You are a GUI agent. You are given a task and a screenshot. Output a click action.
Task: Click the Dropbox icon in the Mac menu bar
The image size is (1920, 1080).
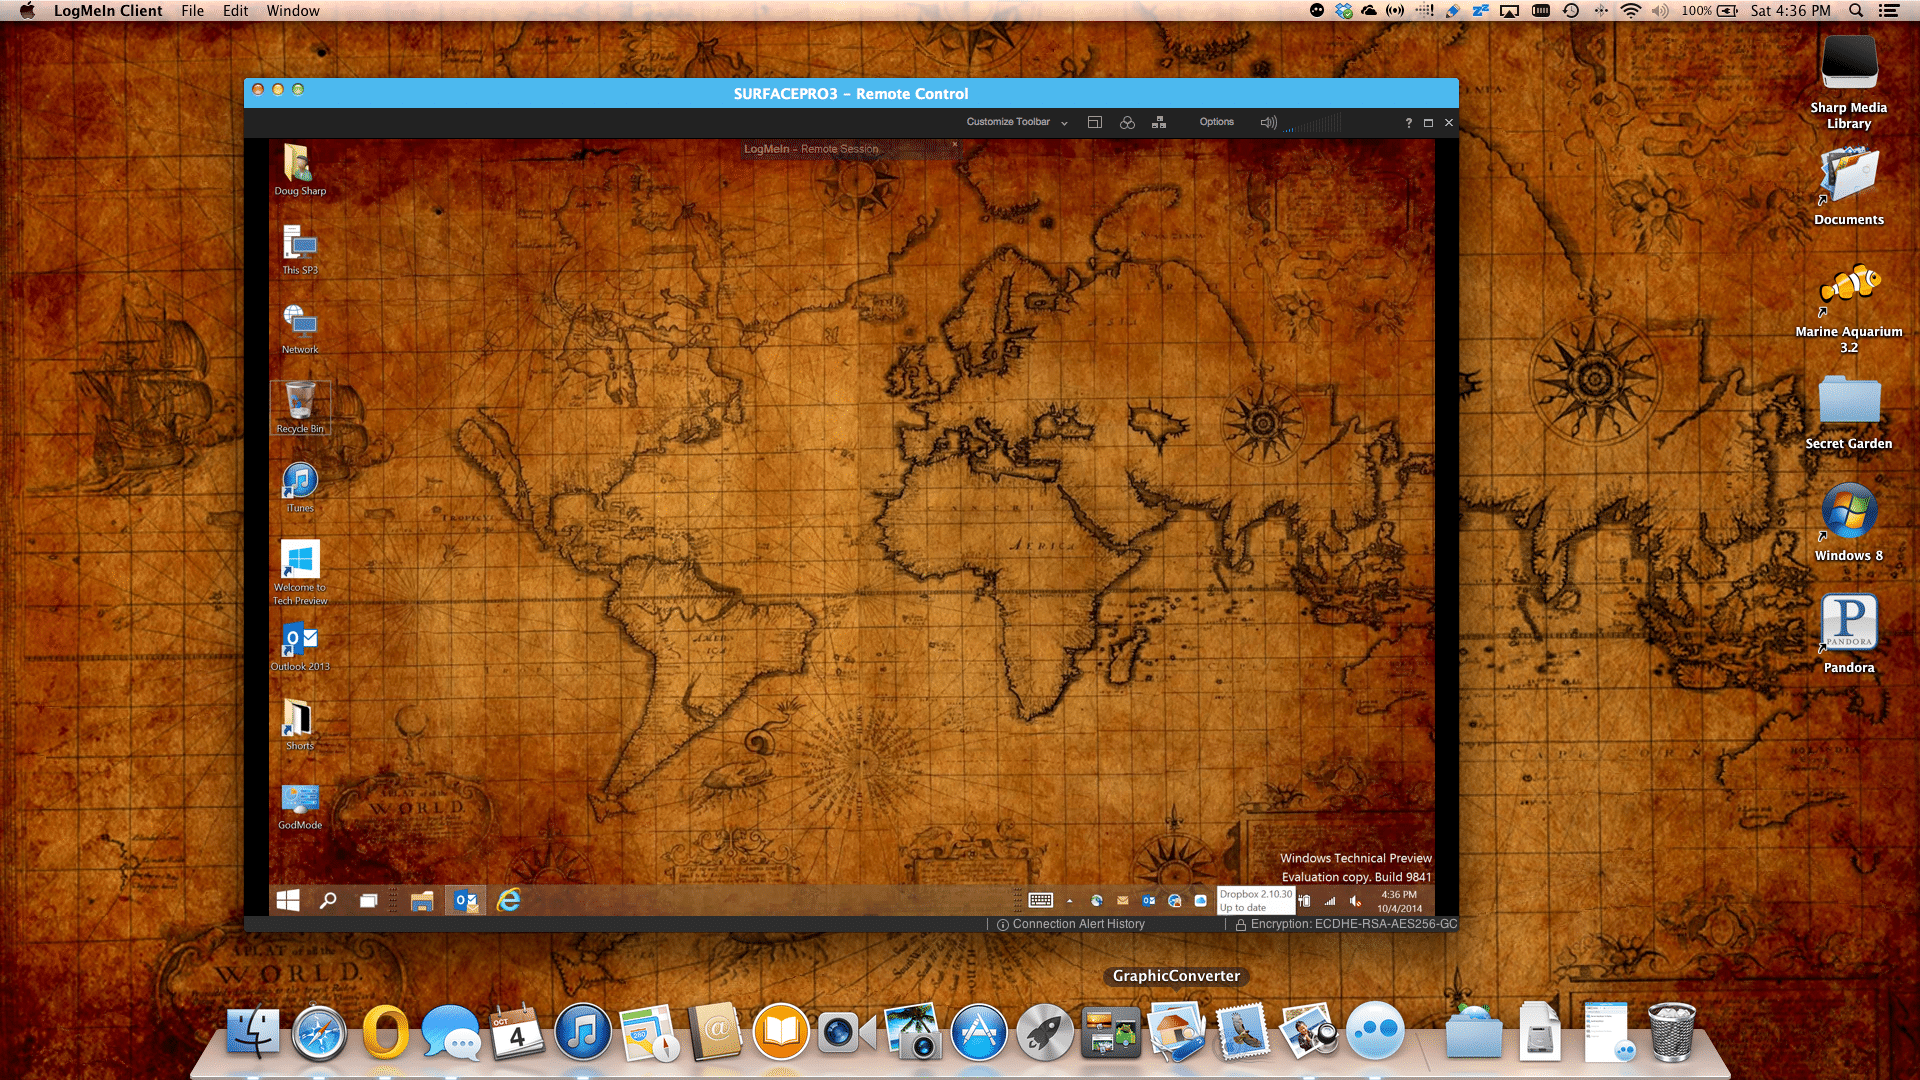coord(1345,11)
